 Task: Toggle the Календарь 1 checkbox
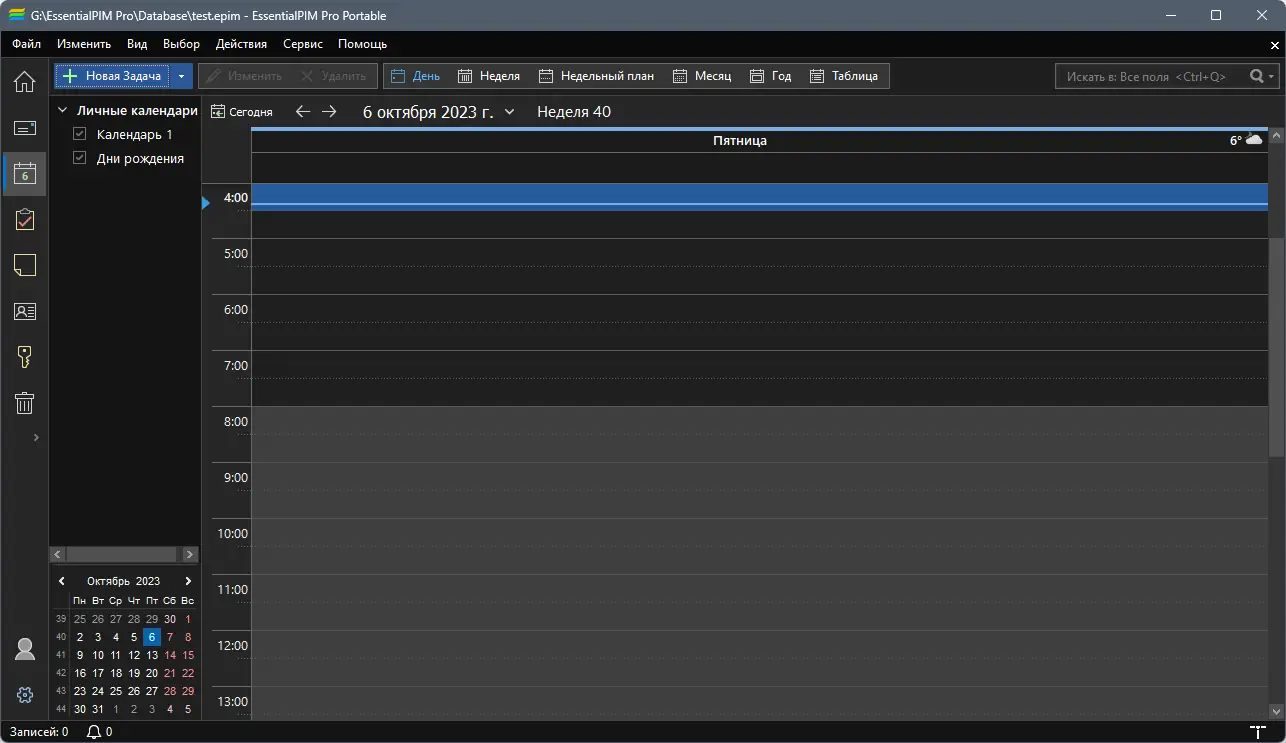pyautogui.click(x=80, y=134)
